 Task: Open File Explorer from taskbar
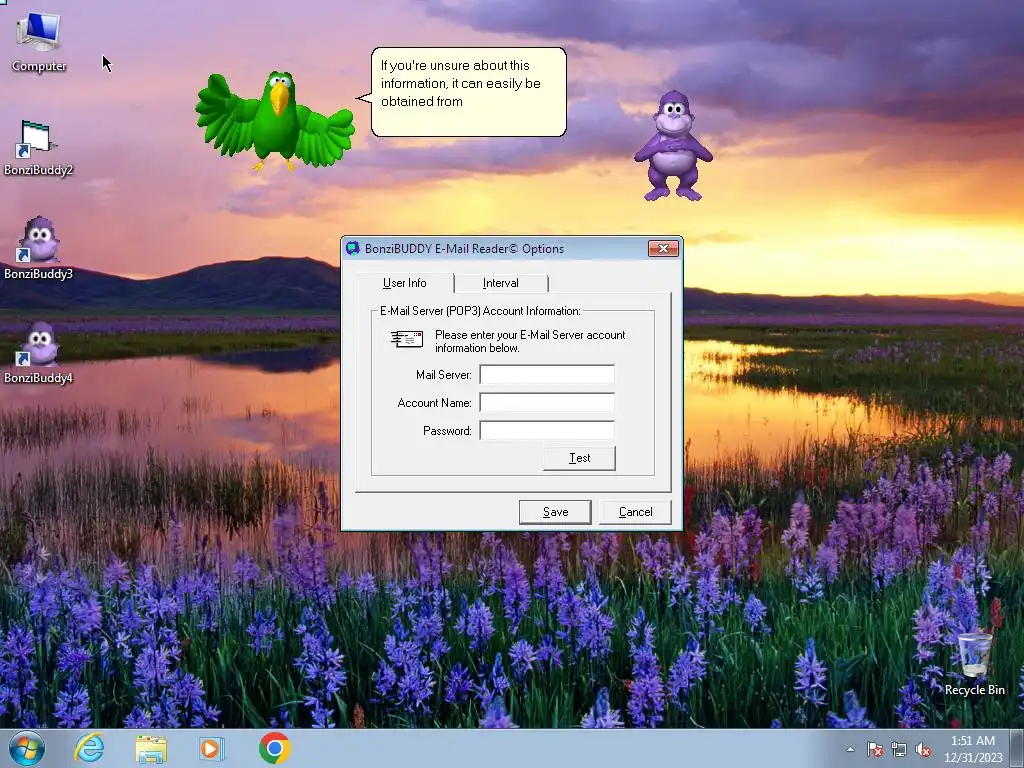click(151, 749)
